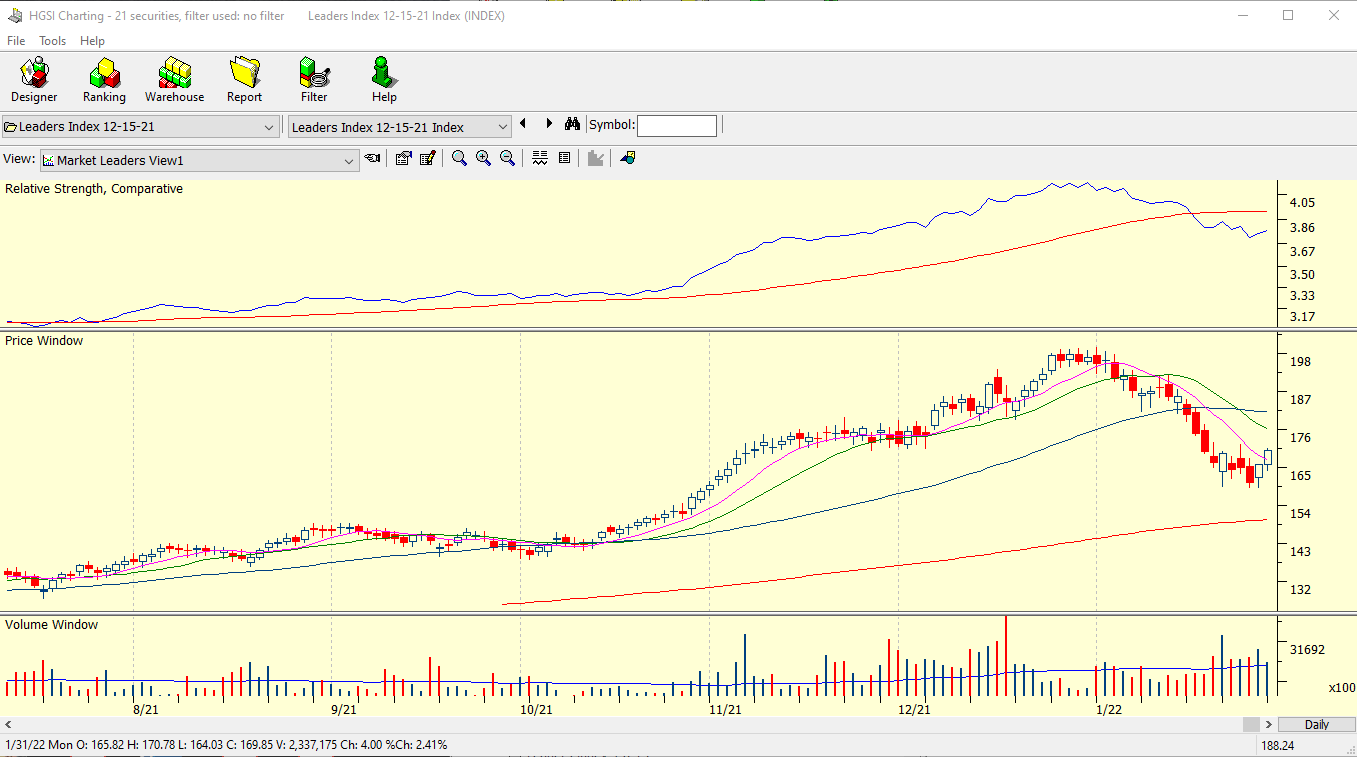Click the x100 volume multiplier label
Image resolution: width=1357 pixels, height=757 pixels.
click(1342, 687)
